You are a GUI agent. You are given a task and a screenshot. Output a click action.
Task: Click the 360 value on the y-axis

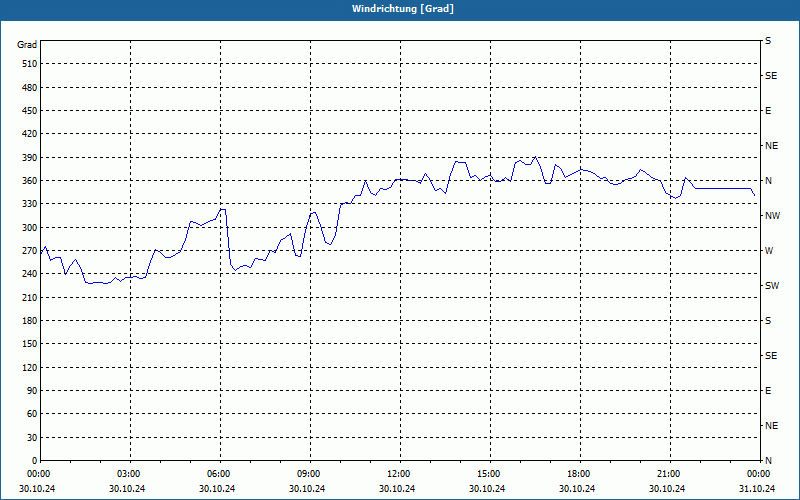coord(30,181)
